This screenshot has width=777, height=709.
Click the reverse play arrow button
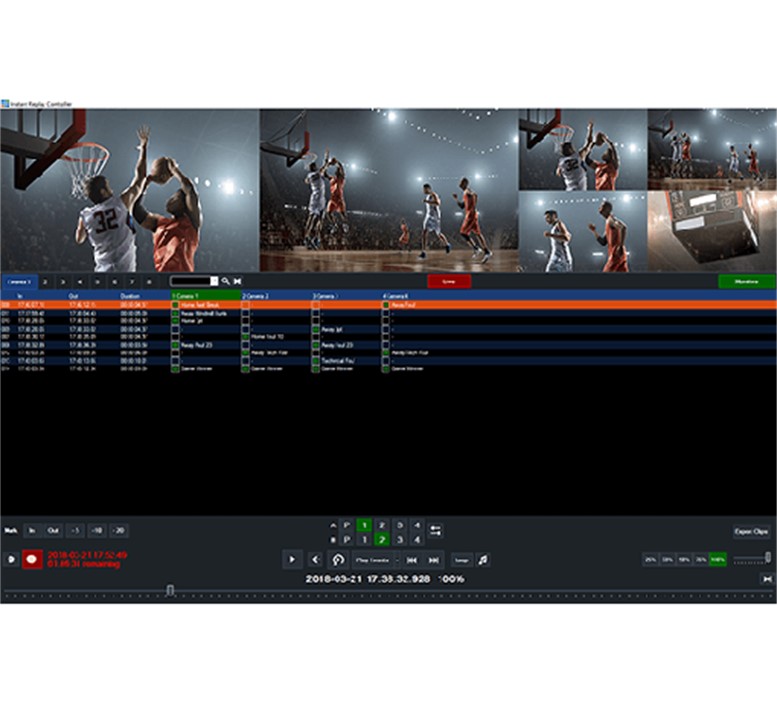314,560
